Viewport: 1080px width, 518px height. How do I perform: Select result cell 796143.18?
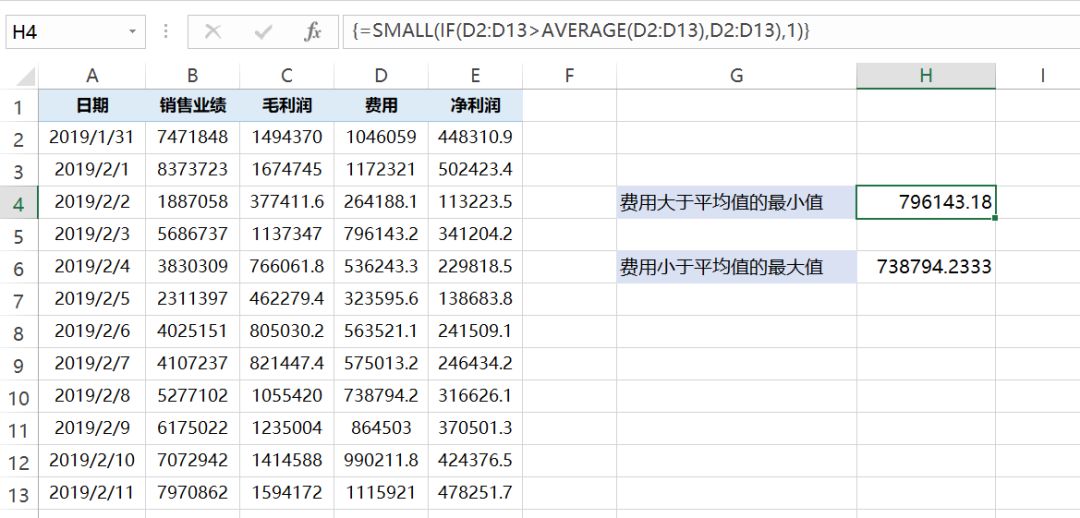click(926, 203)
